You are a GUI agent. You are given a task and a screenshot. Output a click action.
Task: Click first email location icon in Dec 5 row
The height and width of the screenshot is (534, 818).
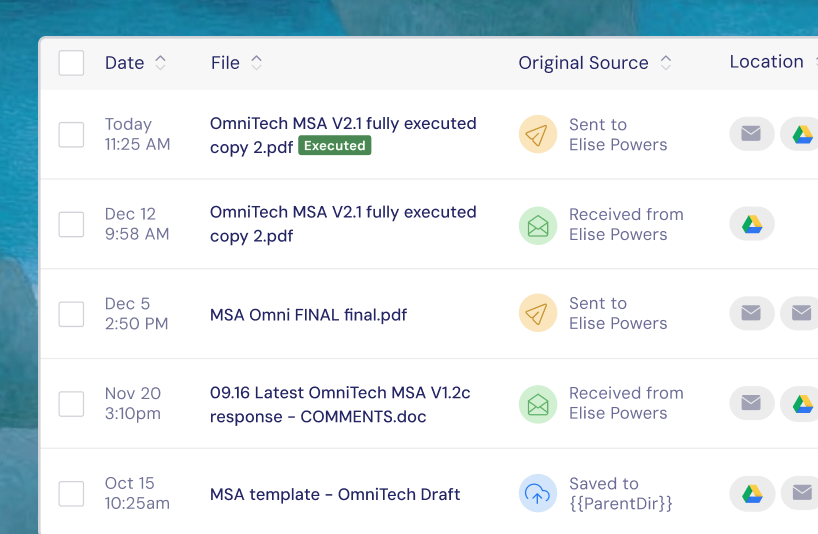751,313
